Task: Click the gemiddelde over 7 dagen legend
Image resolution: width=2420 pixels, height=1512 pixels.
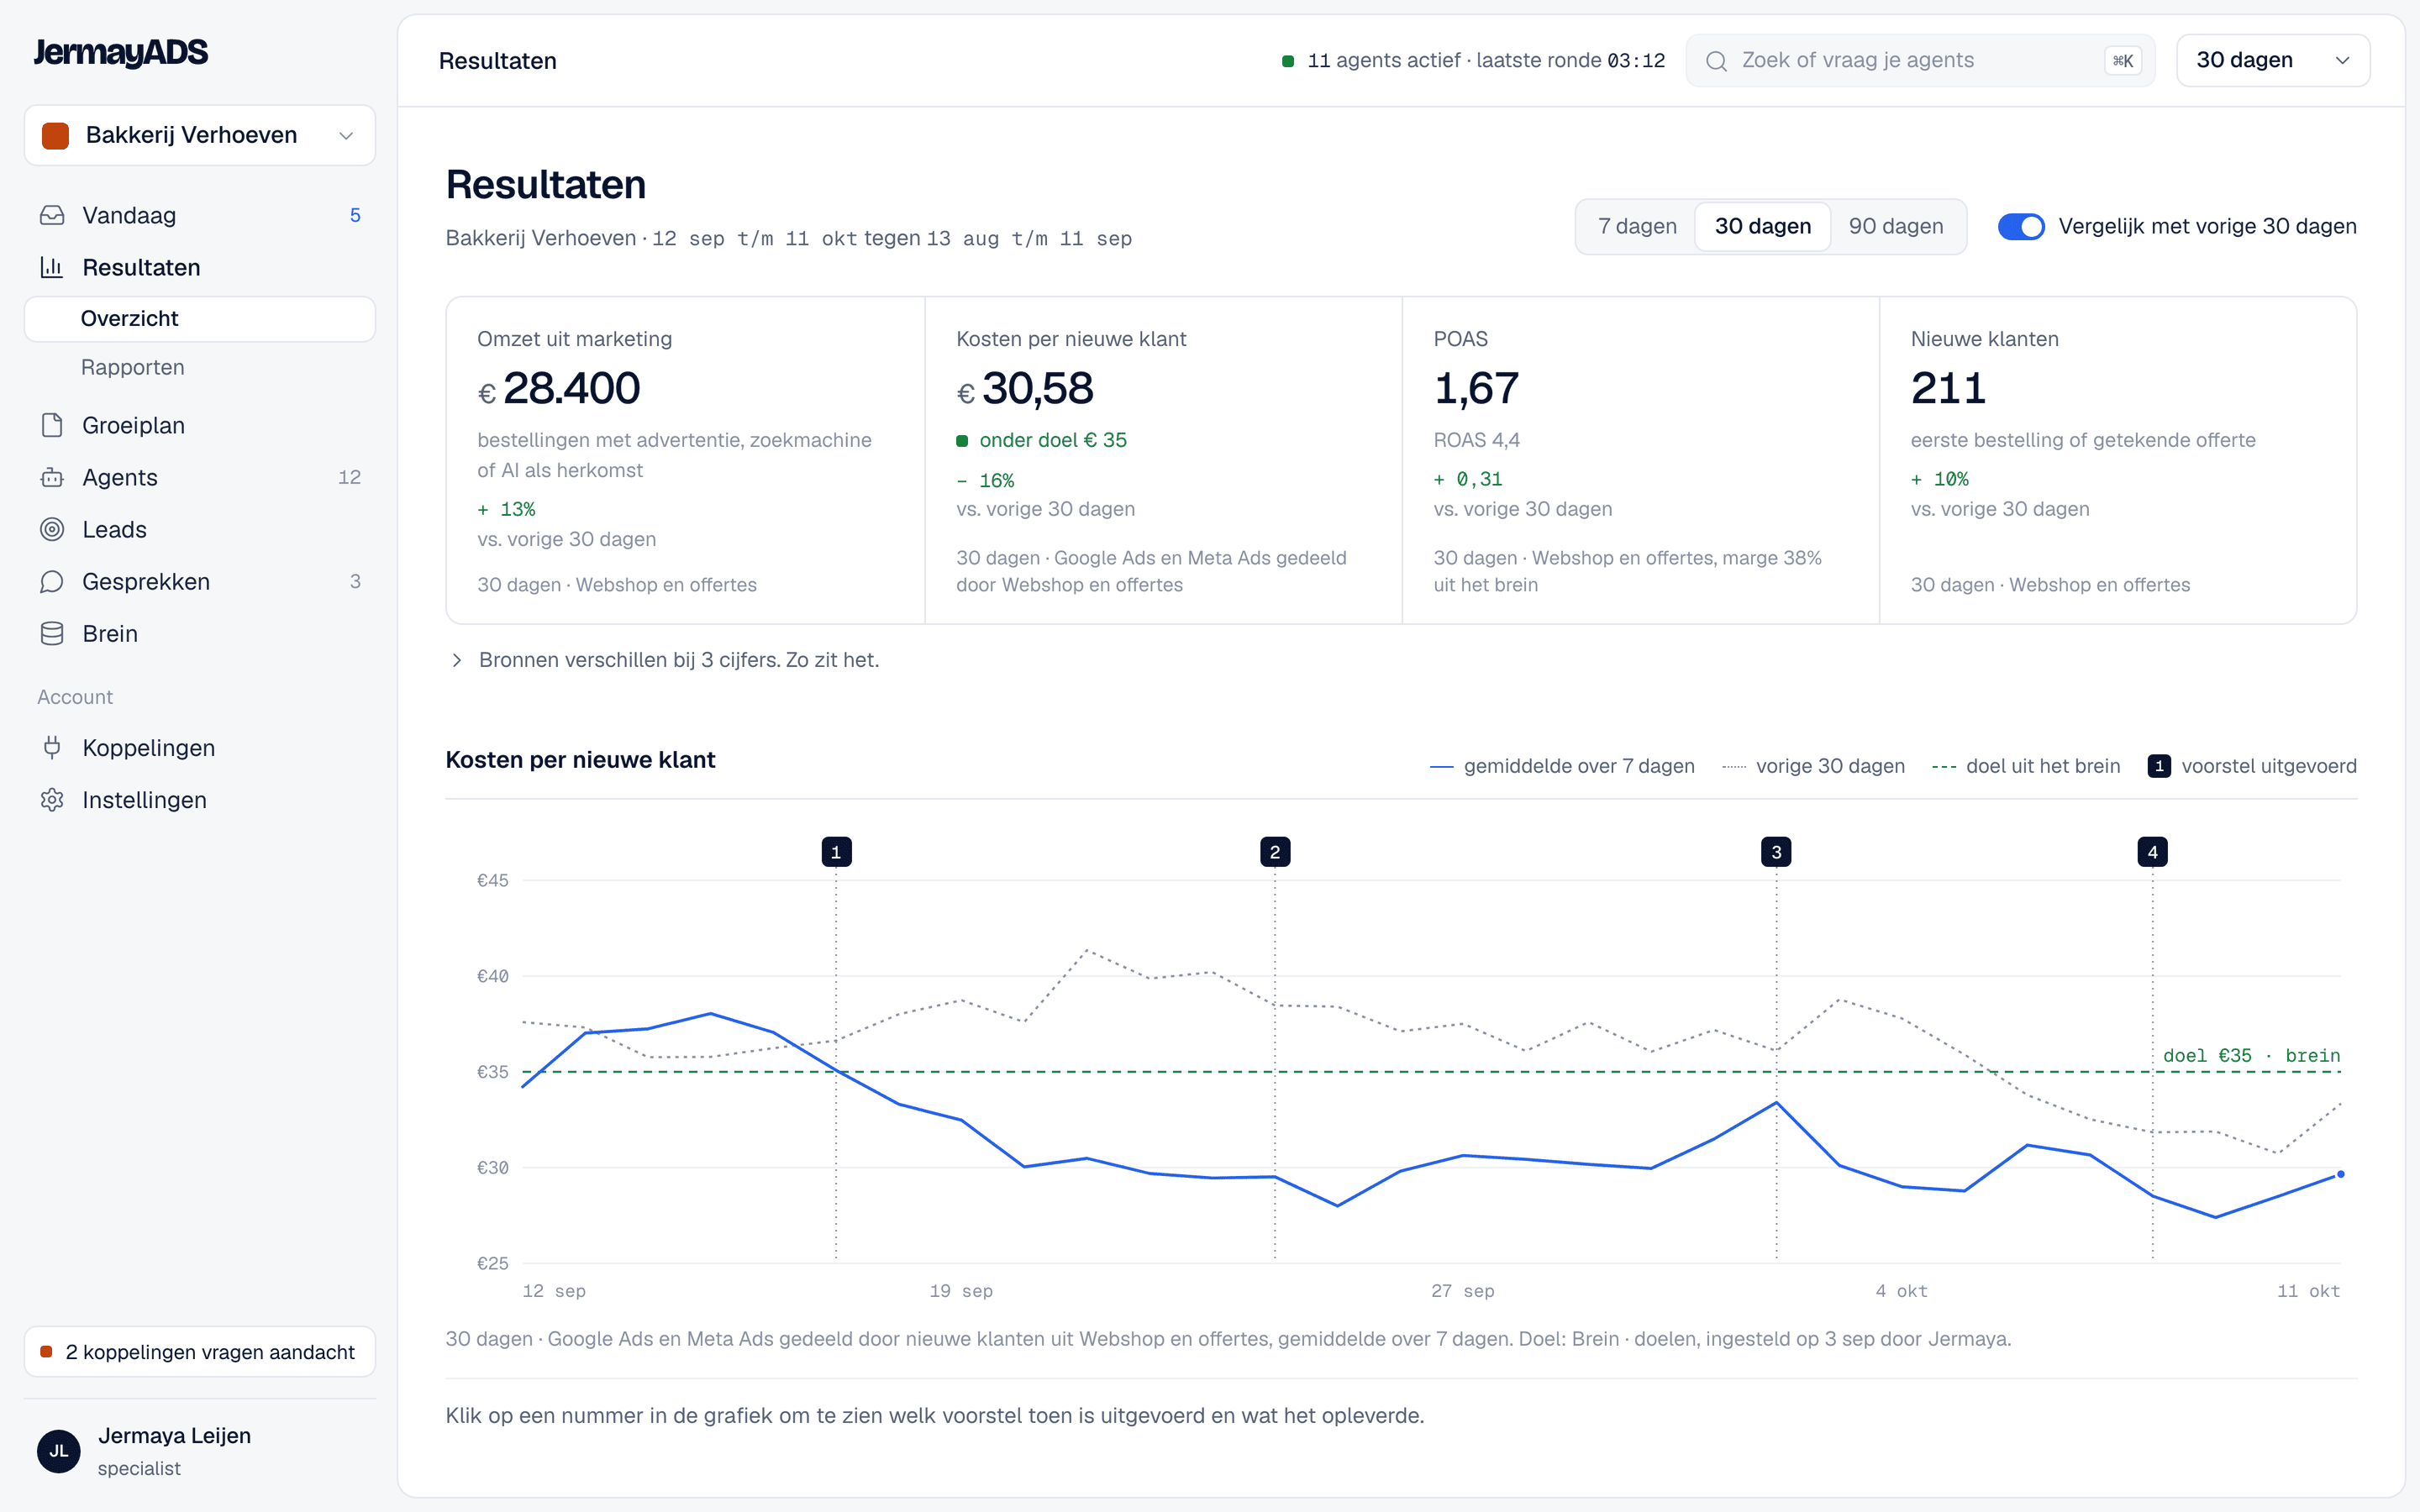Action: pyautogui.click(x=1562, y=766)
